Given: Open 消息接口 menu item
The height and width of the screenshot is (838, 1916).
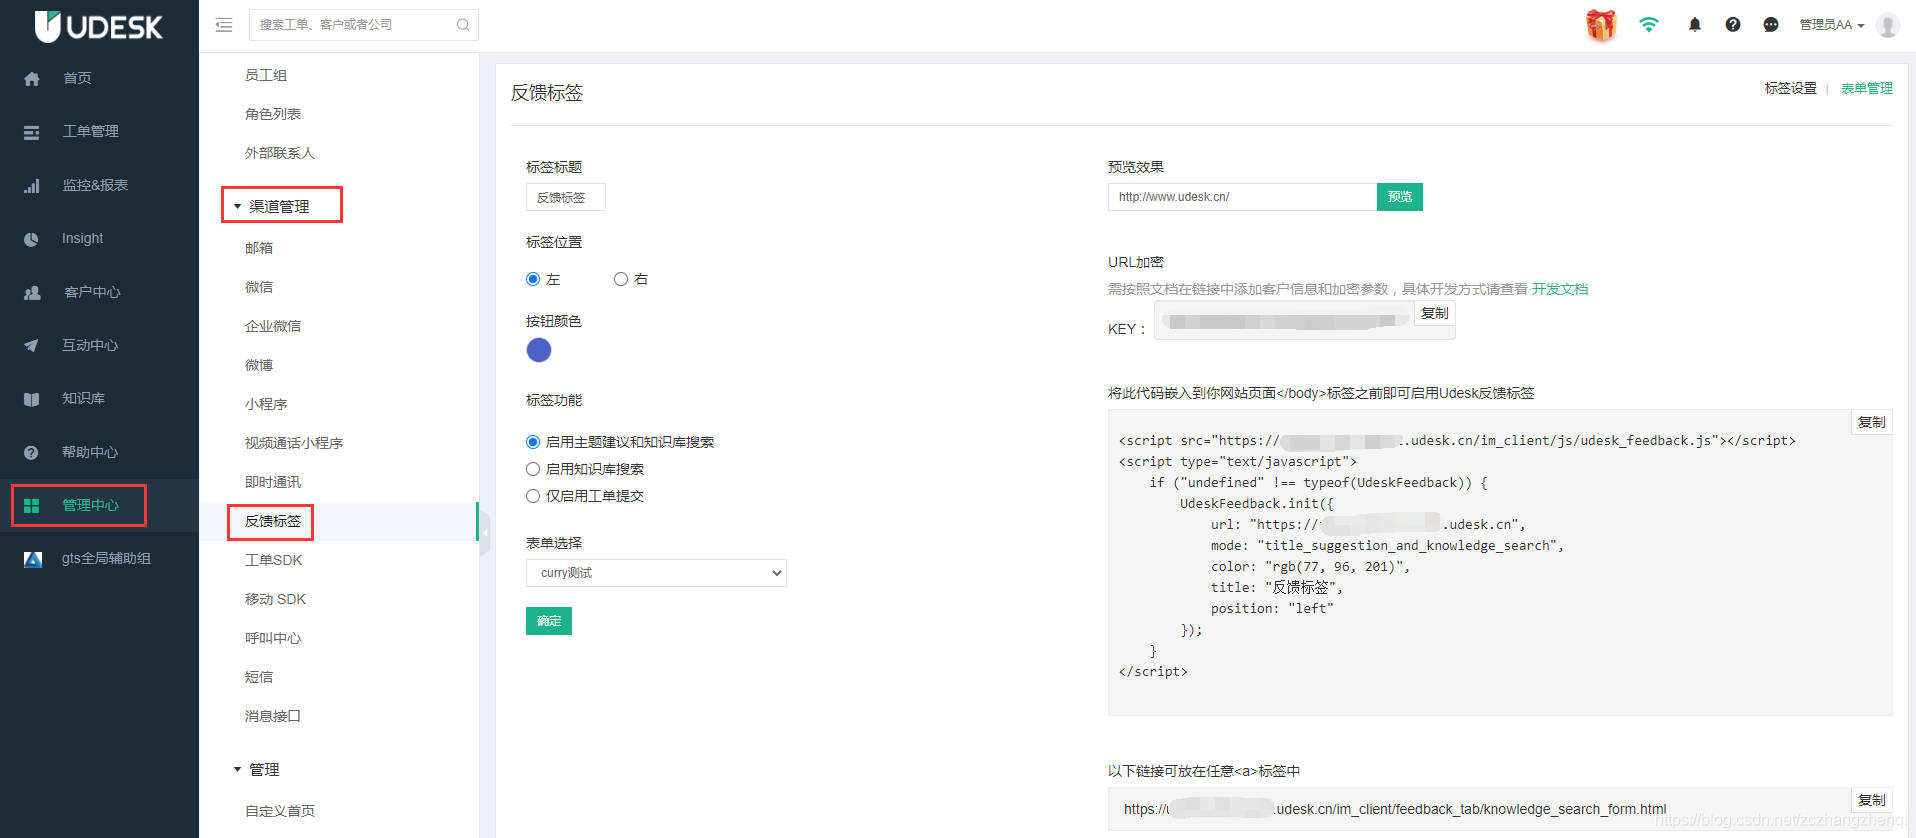Looking at the screenshot, I should [x=273, y=716].
